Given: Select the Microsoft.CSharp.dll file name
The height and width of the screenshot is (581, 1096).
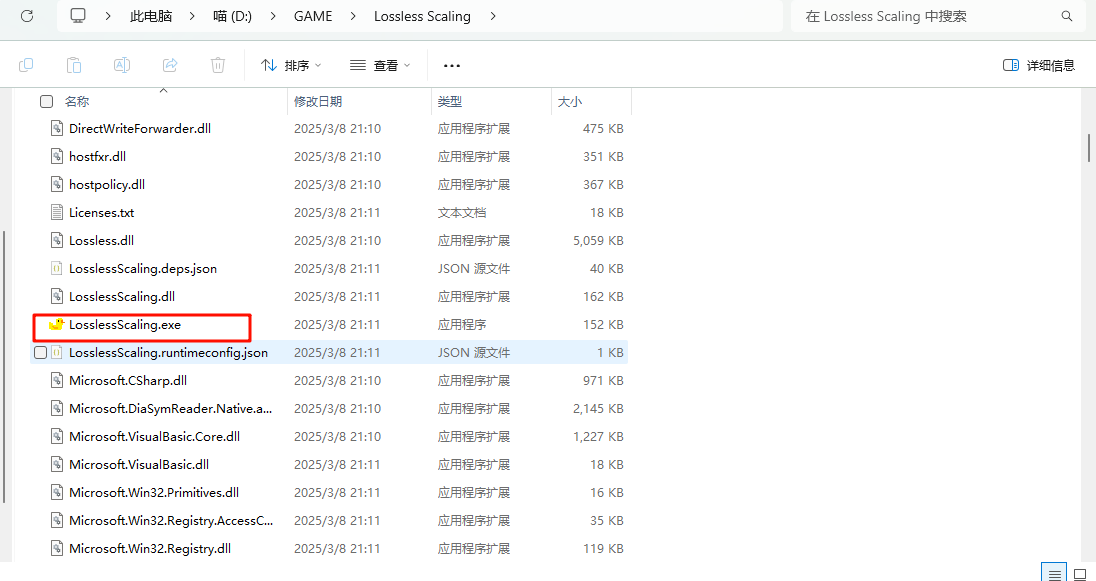Looking at the screenshot, I should (128, 380).
